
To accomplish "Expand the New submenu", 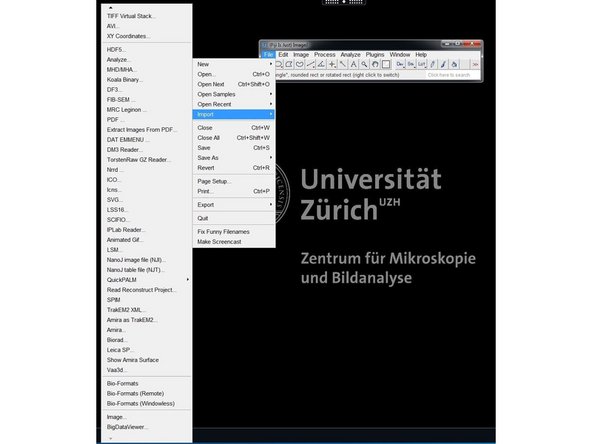I will (x=234, y=64).
